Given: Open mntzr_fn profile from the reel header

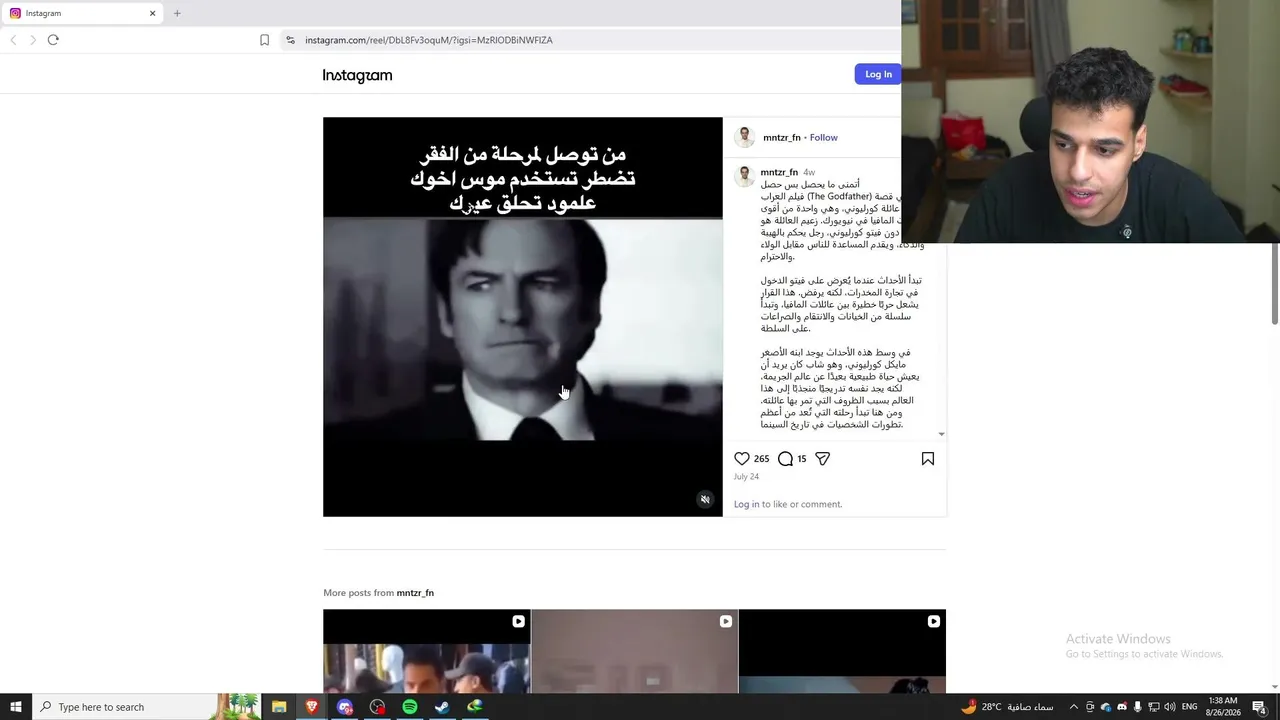Looking at the screenshot, I should [782, 137].
